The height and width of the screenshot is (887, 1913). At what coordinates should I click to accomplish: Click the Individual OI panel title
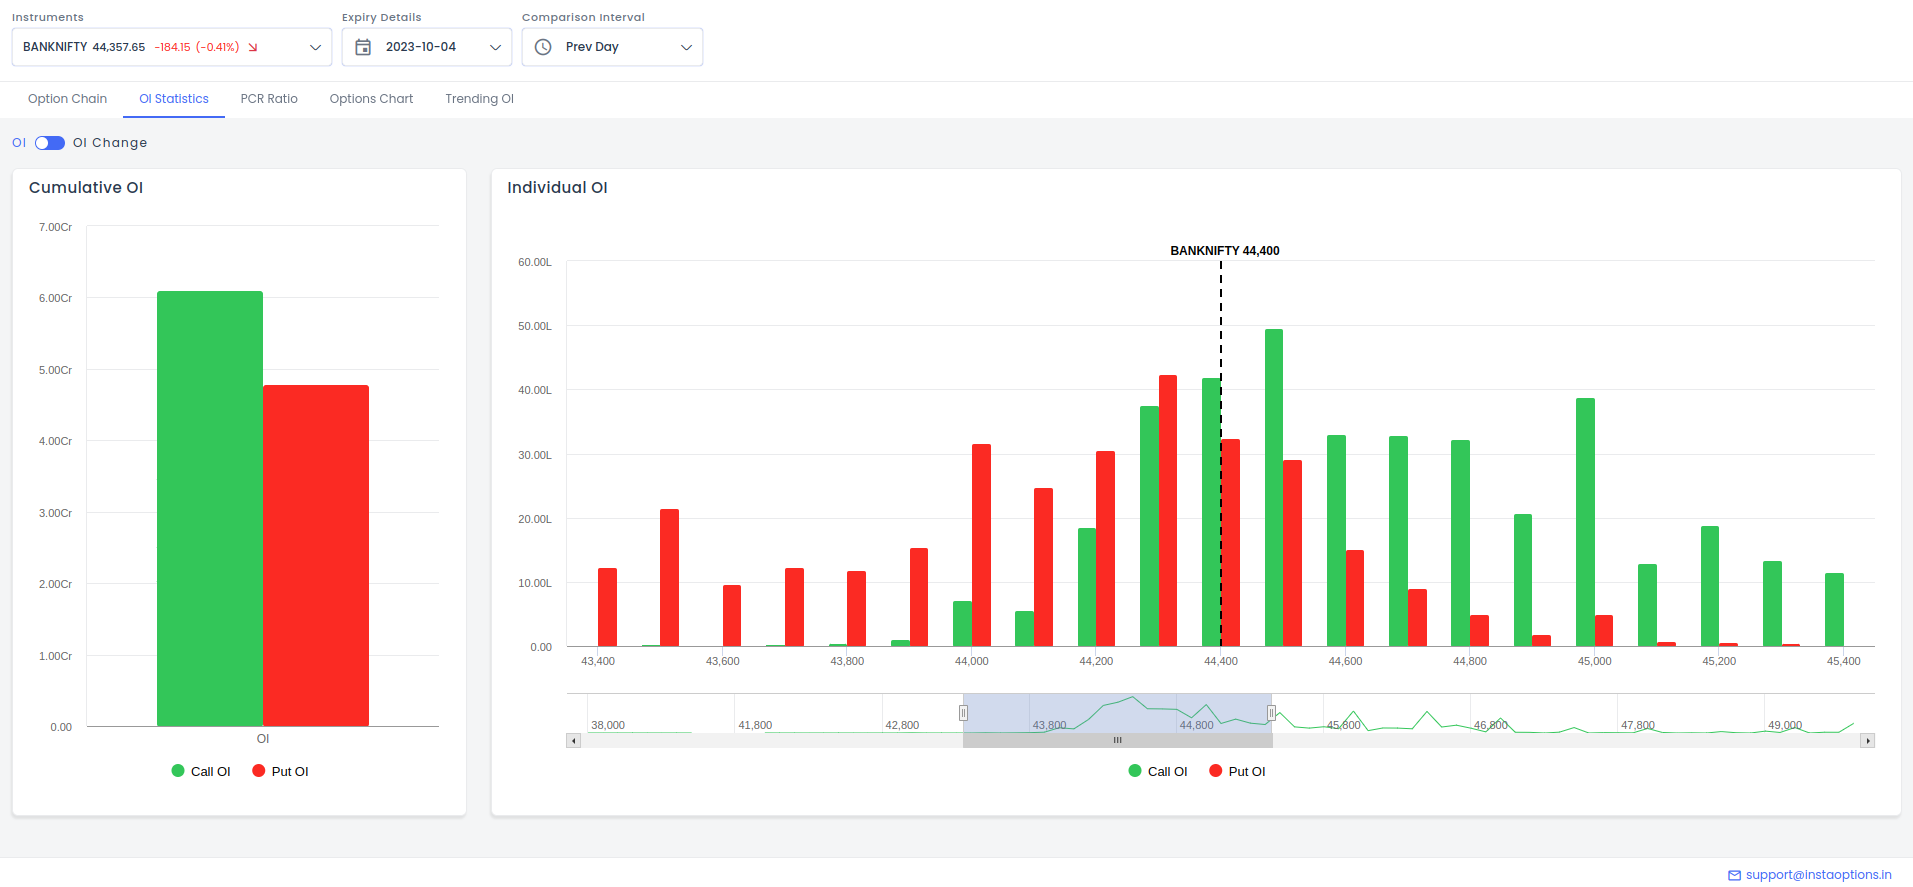tap(557, 188)
